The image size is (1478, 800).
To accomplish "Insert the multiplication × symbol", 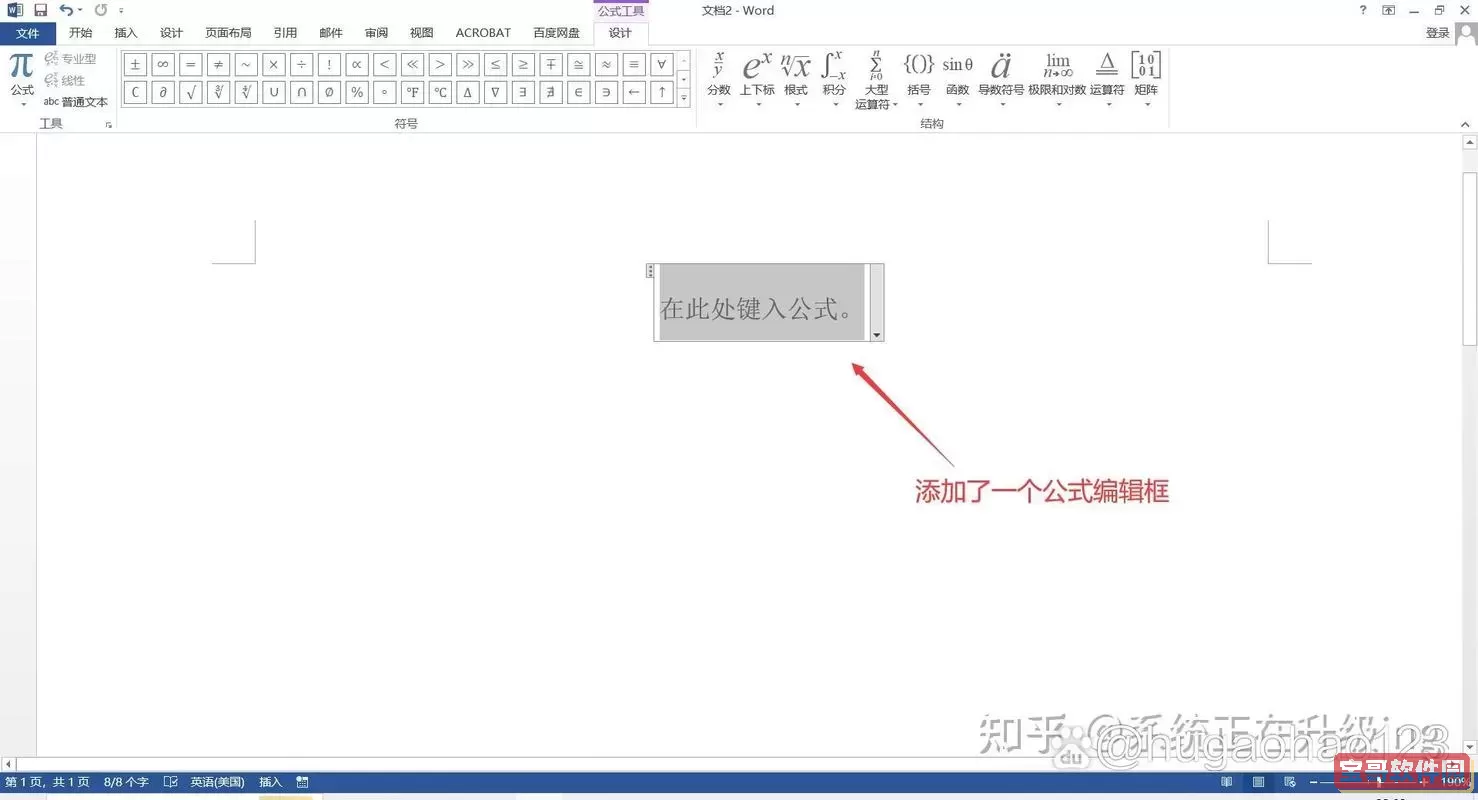I will (x=273, y=65).
